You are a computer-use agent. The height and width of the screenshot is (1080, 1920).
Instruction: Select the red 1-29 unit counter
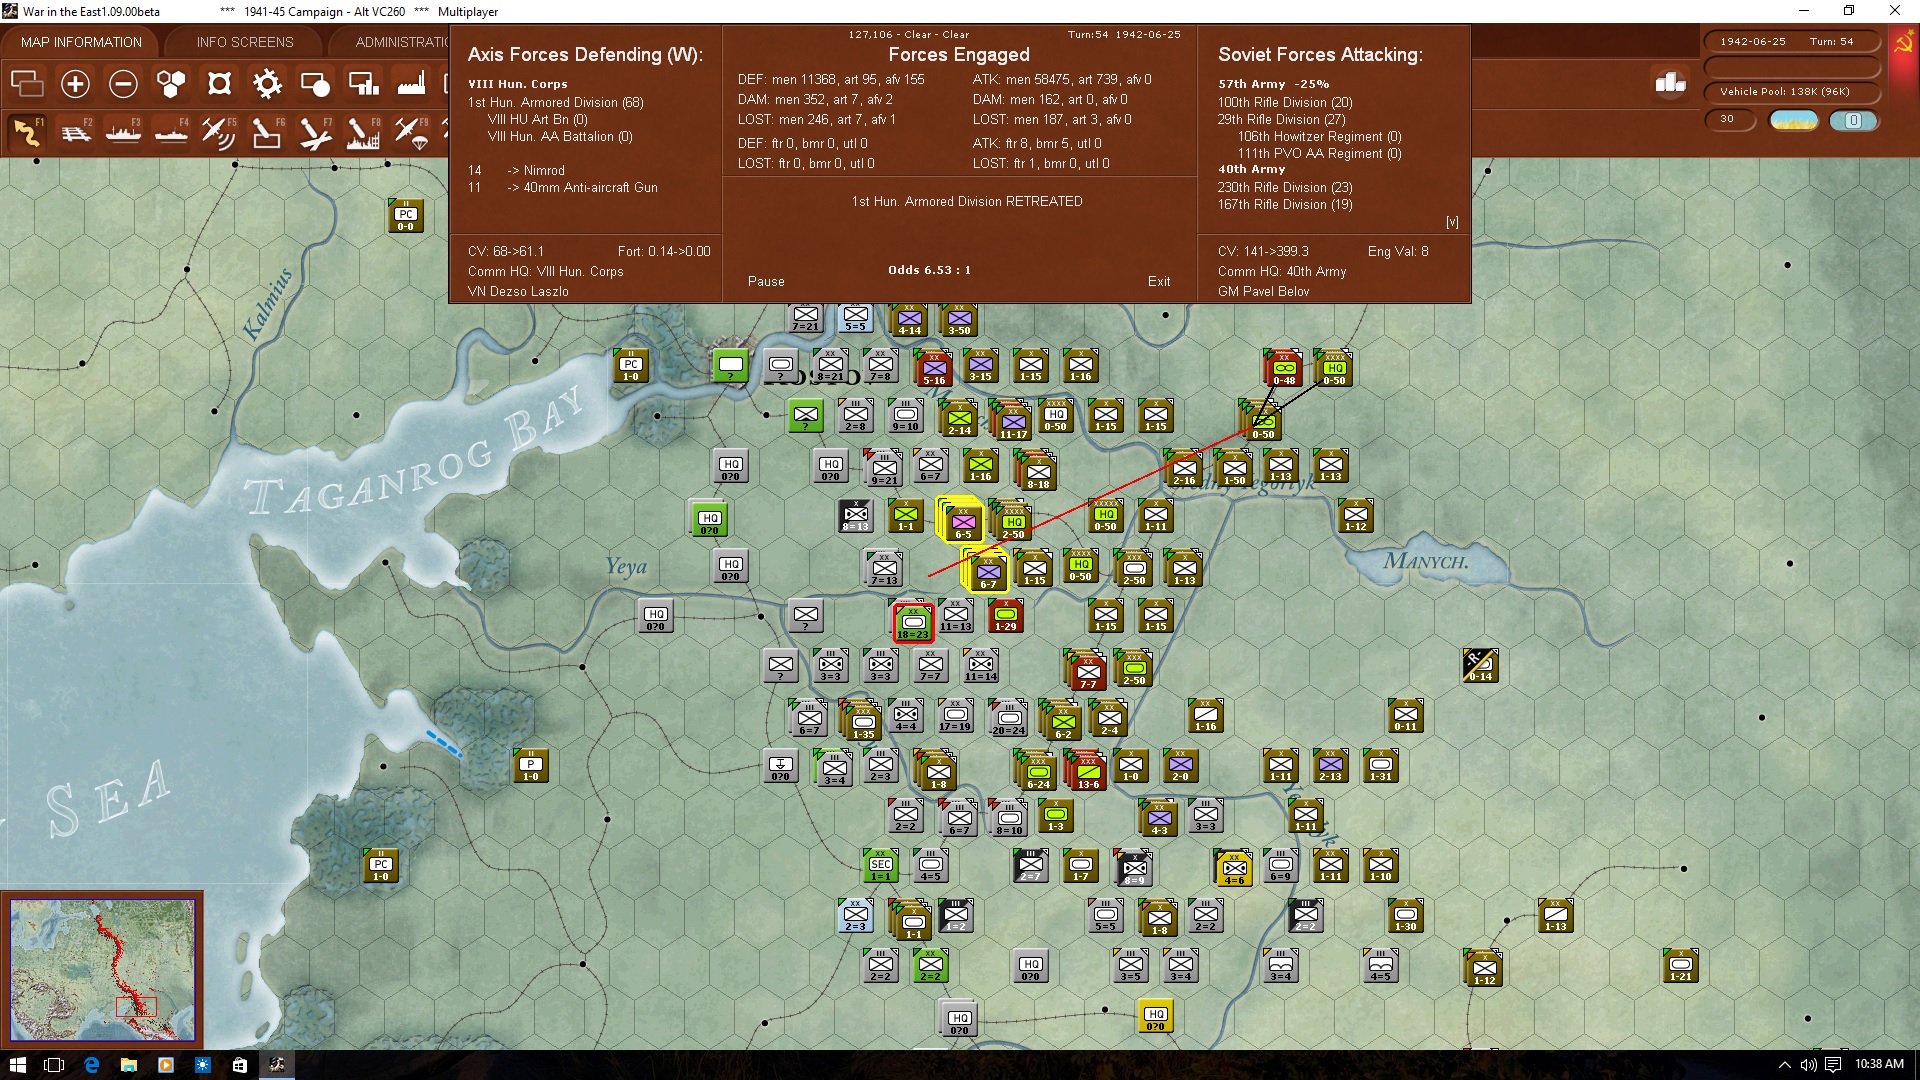tap(1006, 616)
